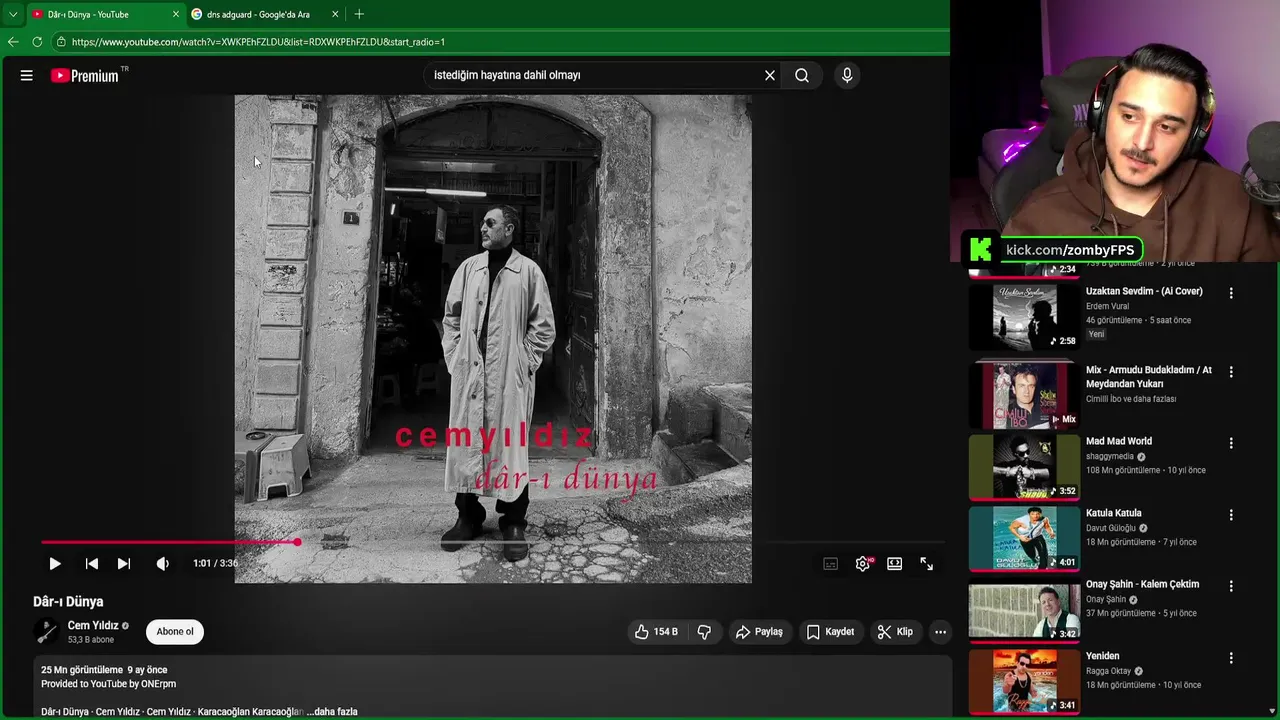
Task: Open options menu for Mad Mad World
Action: [1231, 443]
